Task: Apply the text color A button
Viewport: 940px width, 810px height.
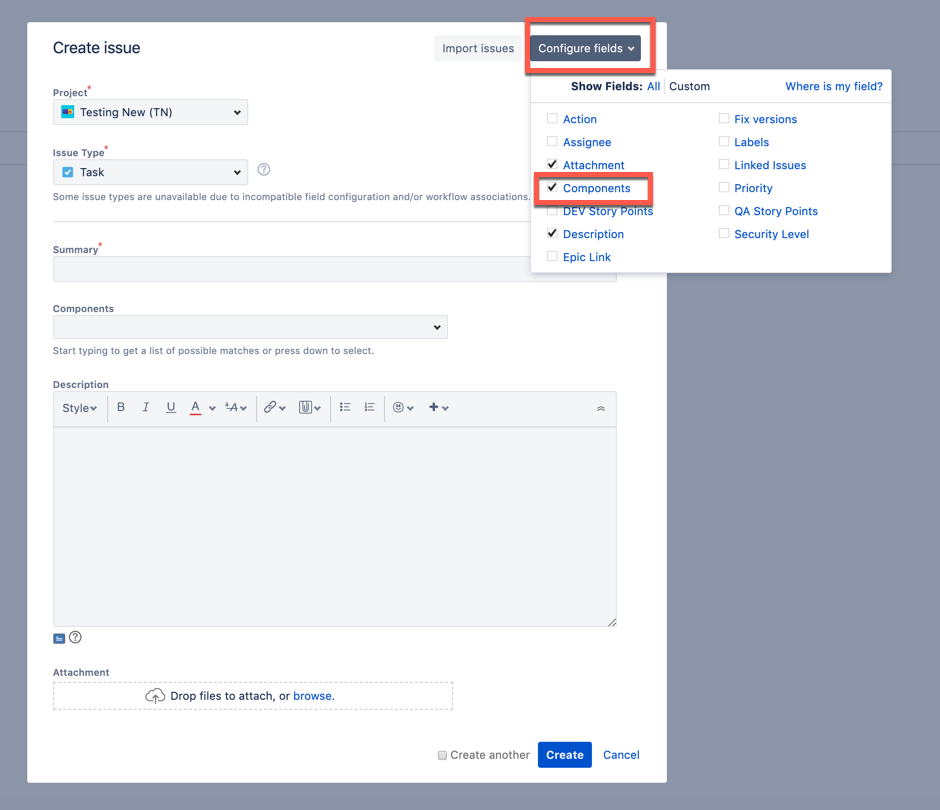Action: pyautogui.click(x=195, y=407)
